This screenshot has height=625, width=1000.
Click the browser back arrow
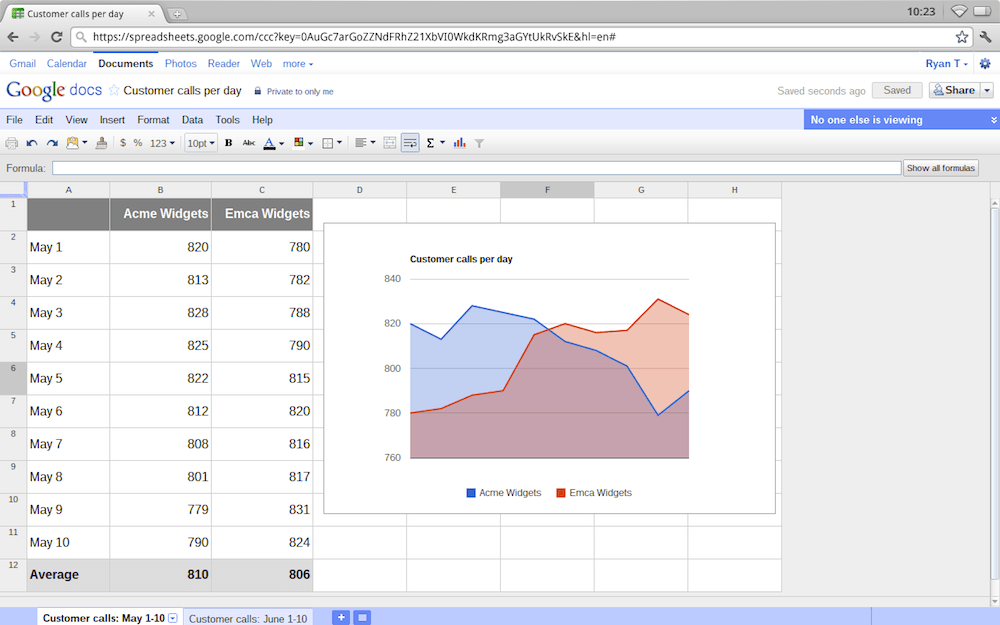pyautogui.click(x=13, y=37)
